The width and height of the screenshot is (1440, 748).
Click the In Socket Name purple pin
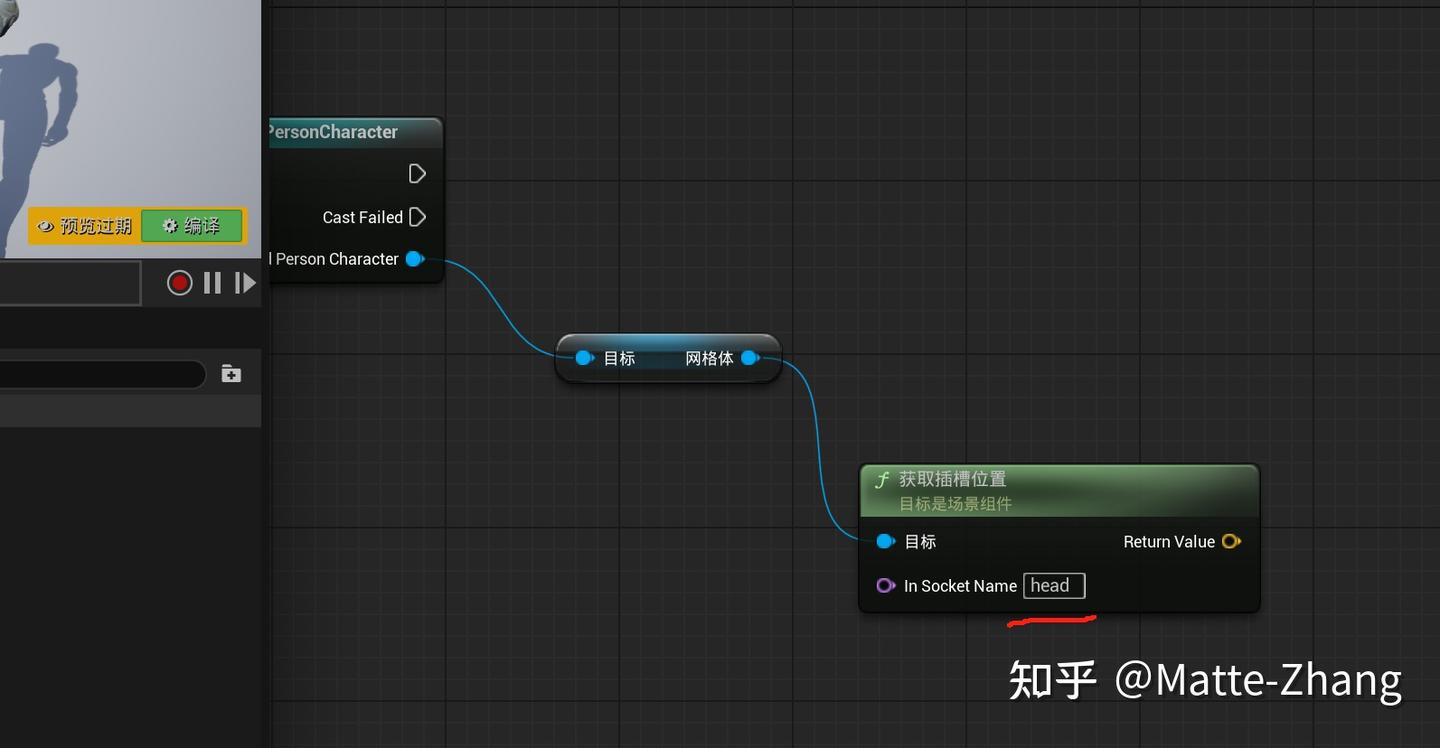886,586
